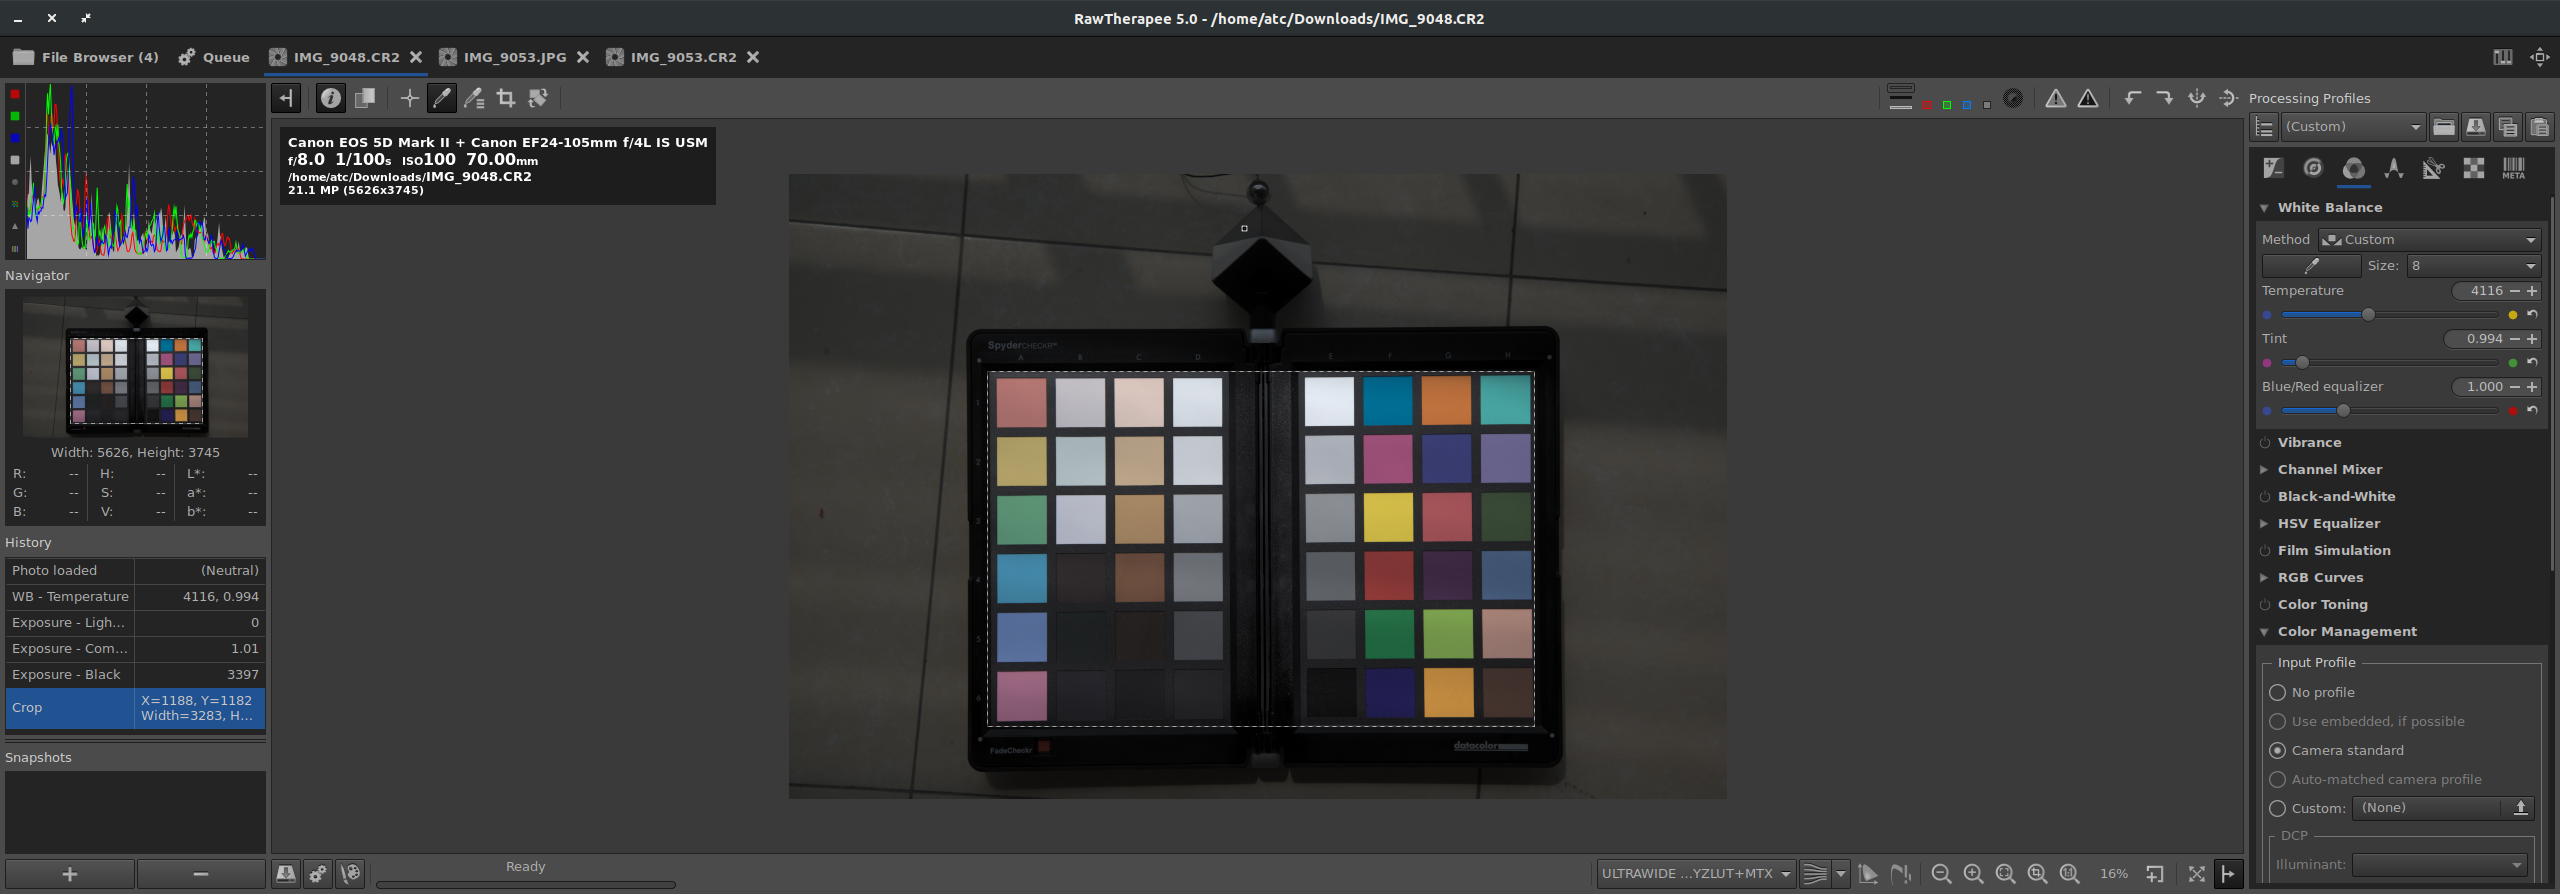Toggle clipped shadow indication warning icon
Viewport: 2560px width, 894px height.
[x=2056, y=98]
